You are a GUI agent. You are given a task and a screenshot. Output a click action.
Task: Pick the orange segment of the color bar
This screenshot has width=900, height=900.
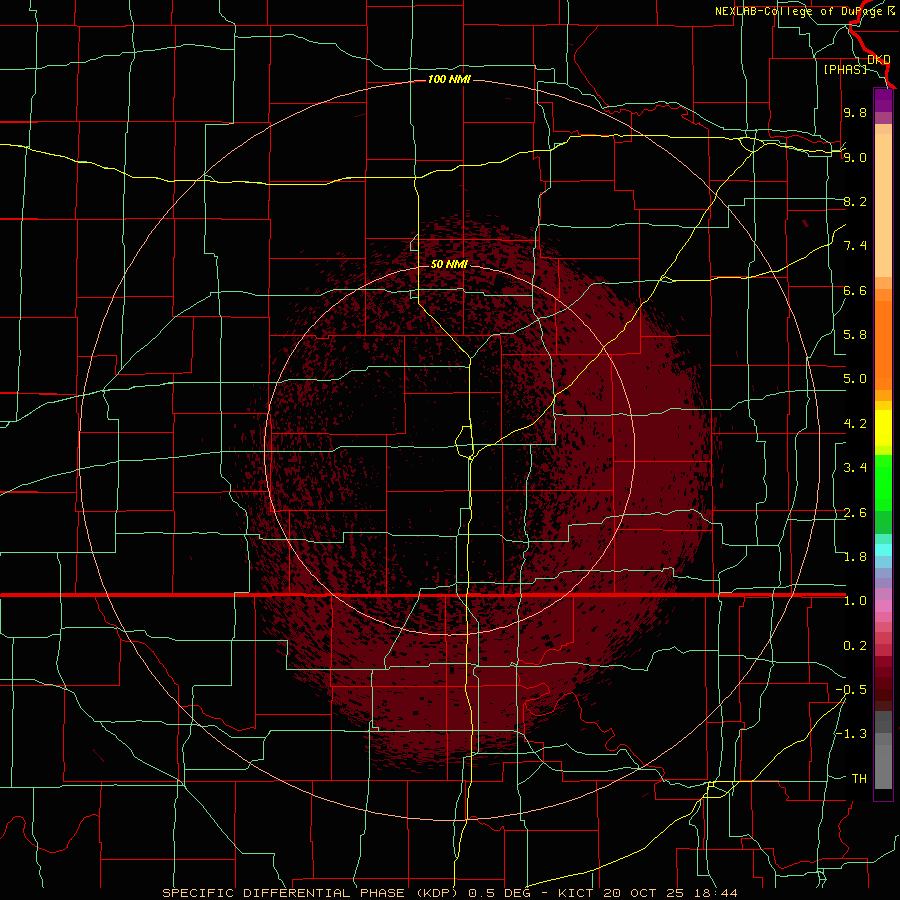coord(883,346)
